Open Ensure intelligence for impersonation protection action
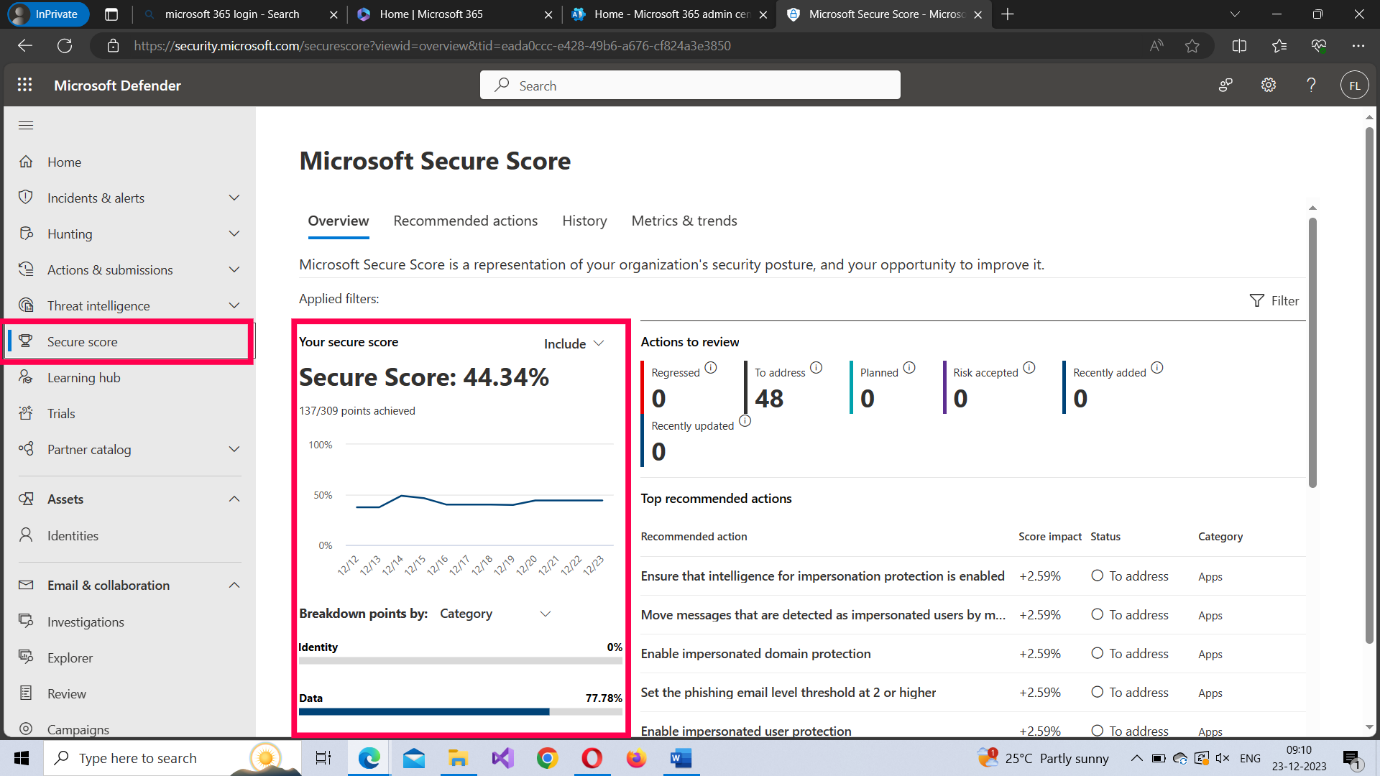 click(822, 576)
